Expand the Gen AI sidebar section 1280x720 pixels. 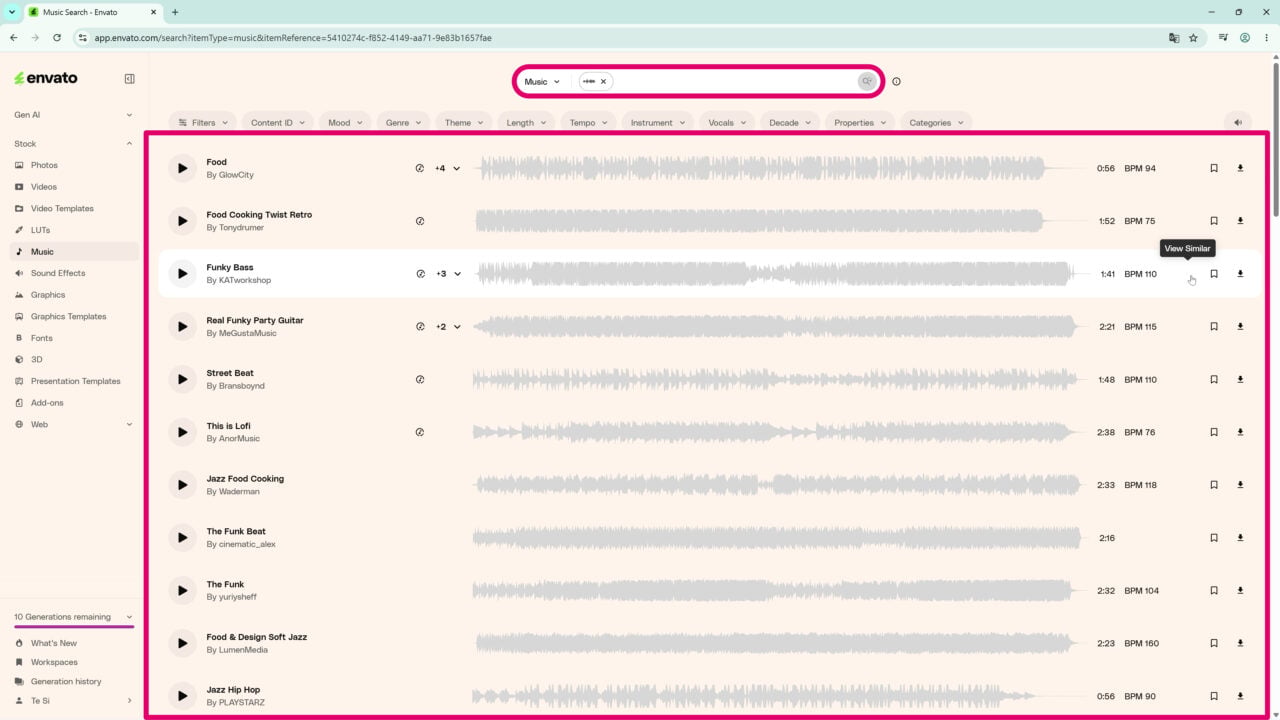[x=73, y=115]
